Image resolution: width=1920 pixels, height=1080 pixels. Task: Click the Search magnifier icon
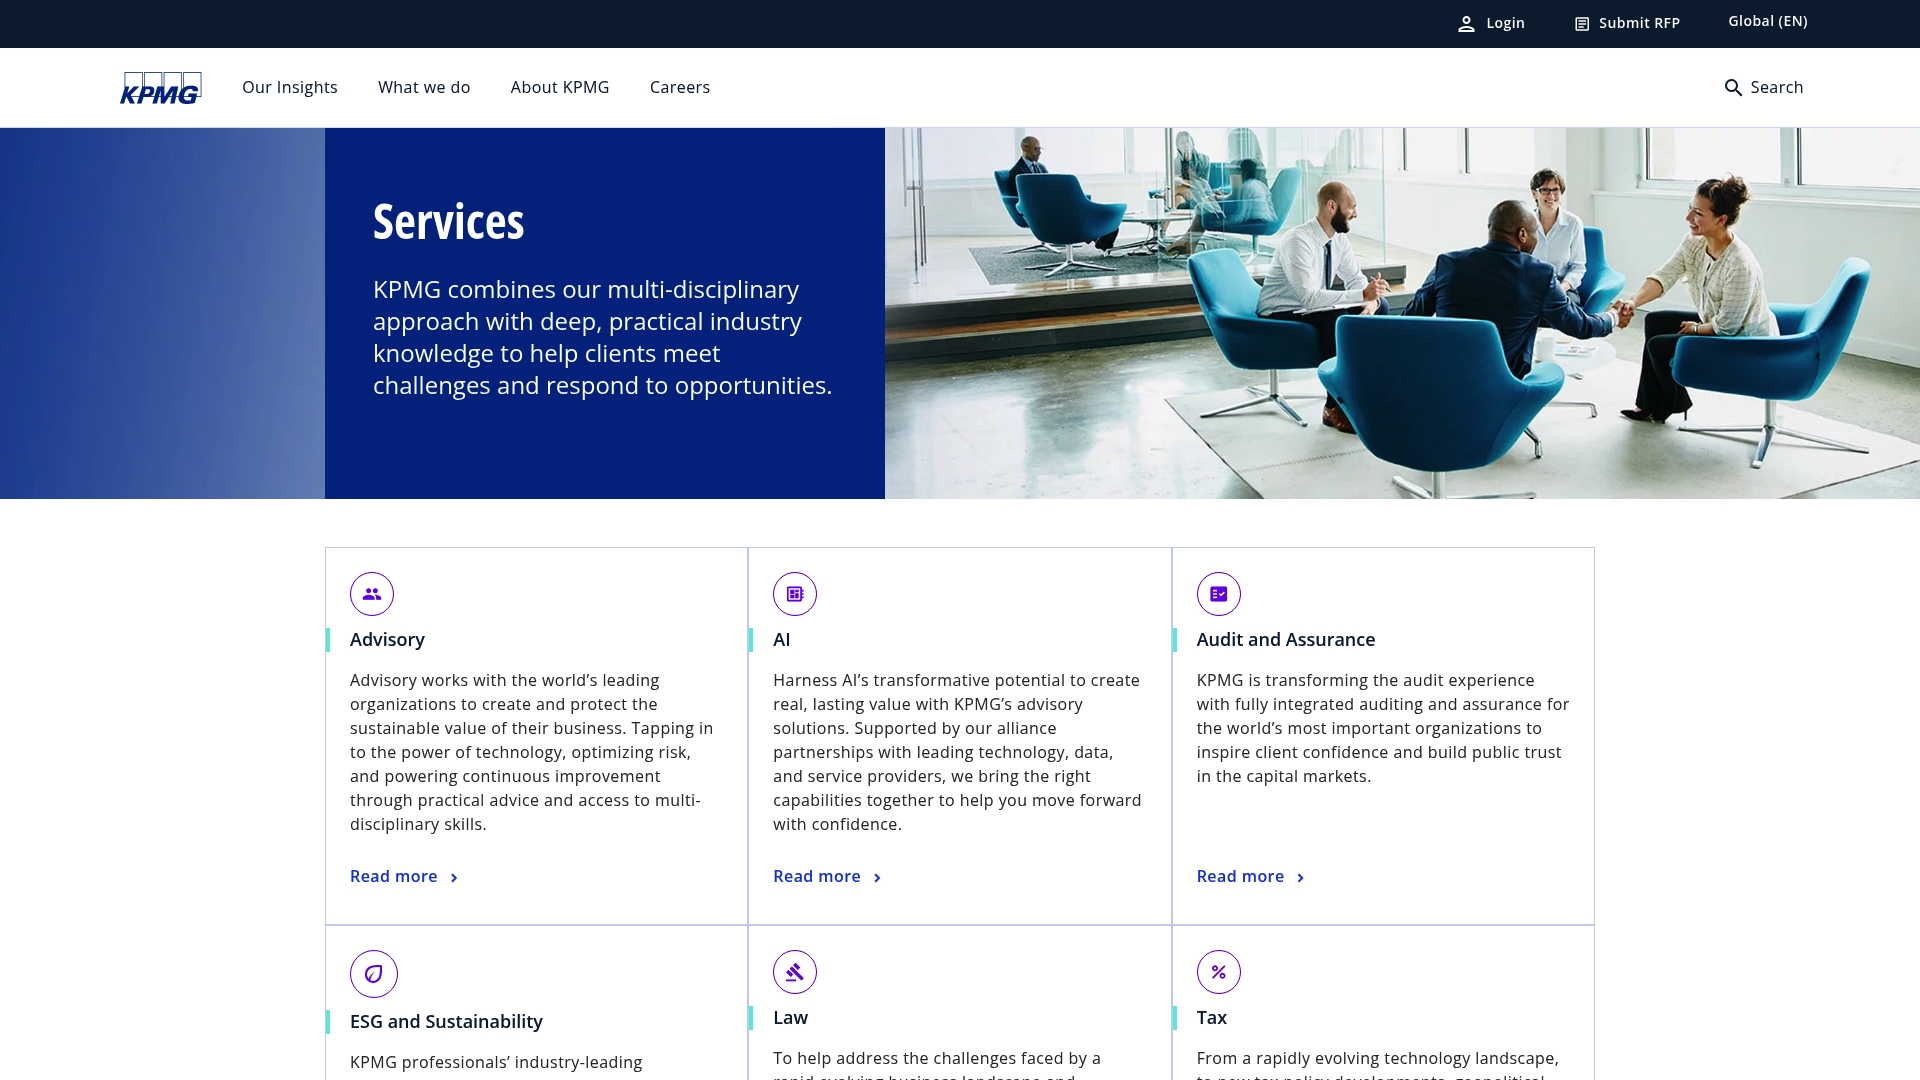[x=1733, y=88]
